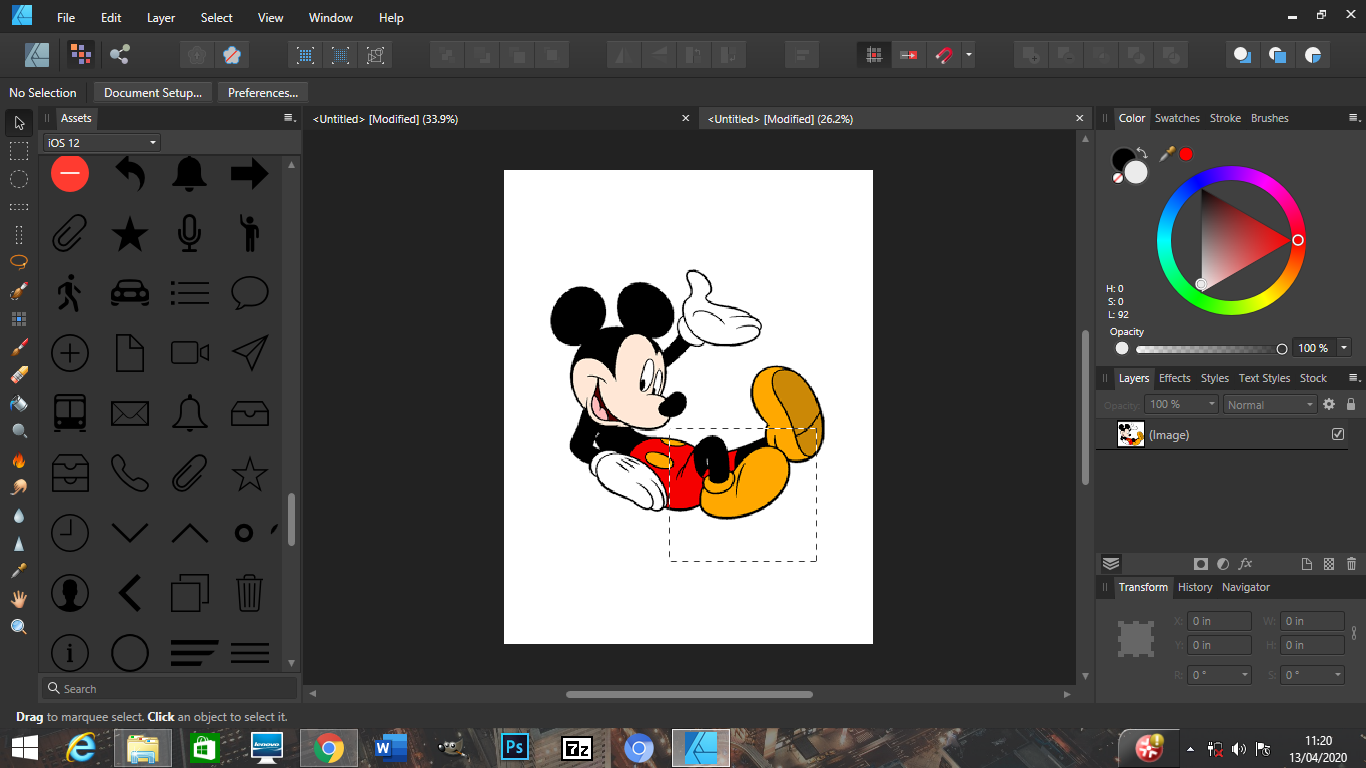Toggle visibility checkbox of the (Image) layer

pyautogui.click(x=1338, y=434)
